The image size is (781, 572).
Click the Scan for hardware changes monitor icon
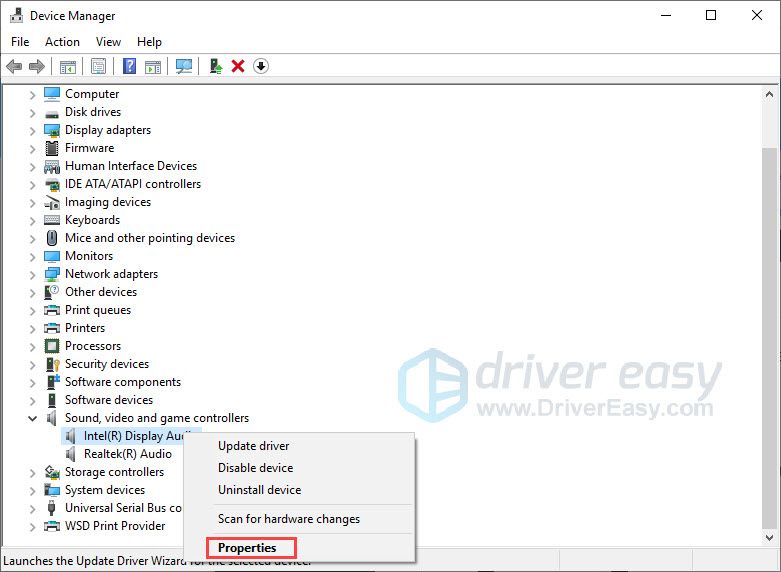(183, 66)
